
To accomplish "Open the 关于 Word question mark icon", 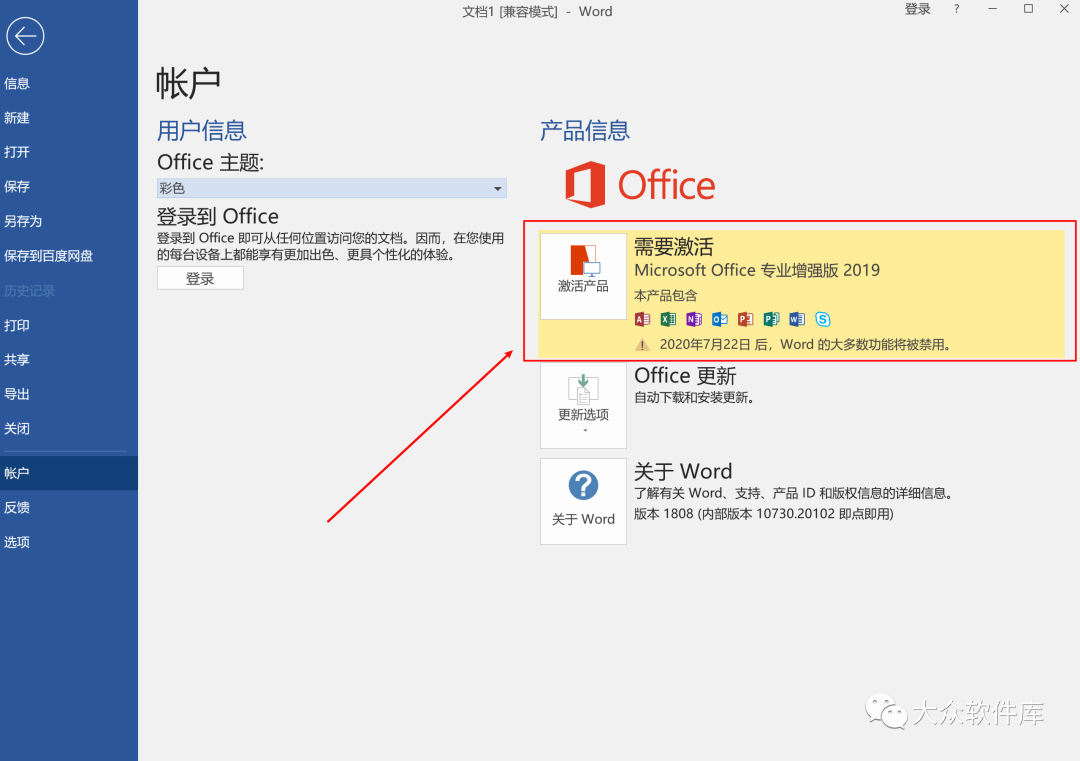I will [583, 487].
